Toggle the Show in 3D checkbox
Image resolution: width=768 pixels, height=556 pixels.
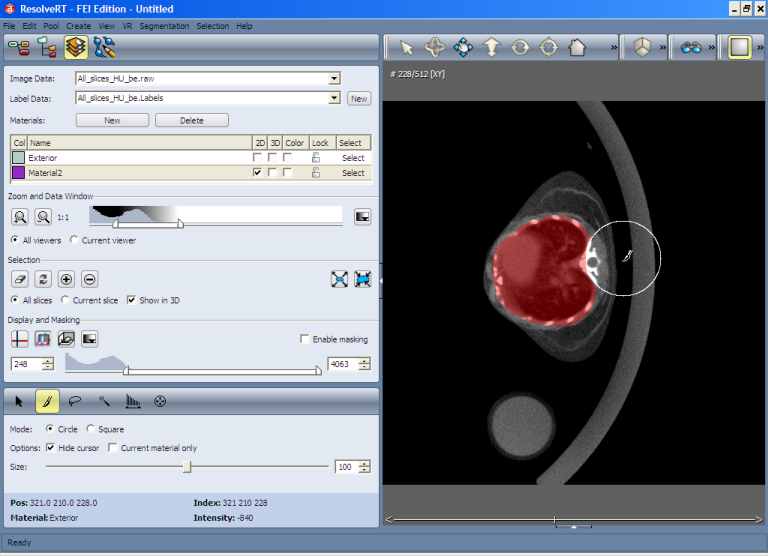click(x=132, y=300)
